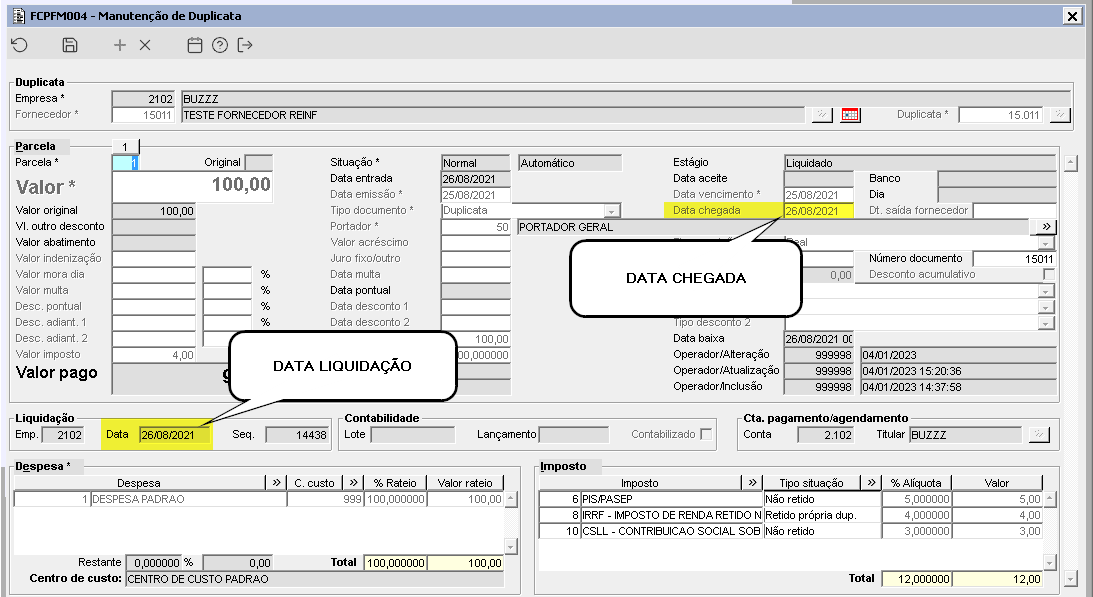This screenshot has height=597, width=1093.
Task: Click the exit door-arrow toolbar icon
Action: (x=245, y=45)
